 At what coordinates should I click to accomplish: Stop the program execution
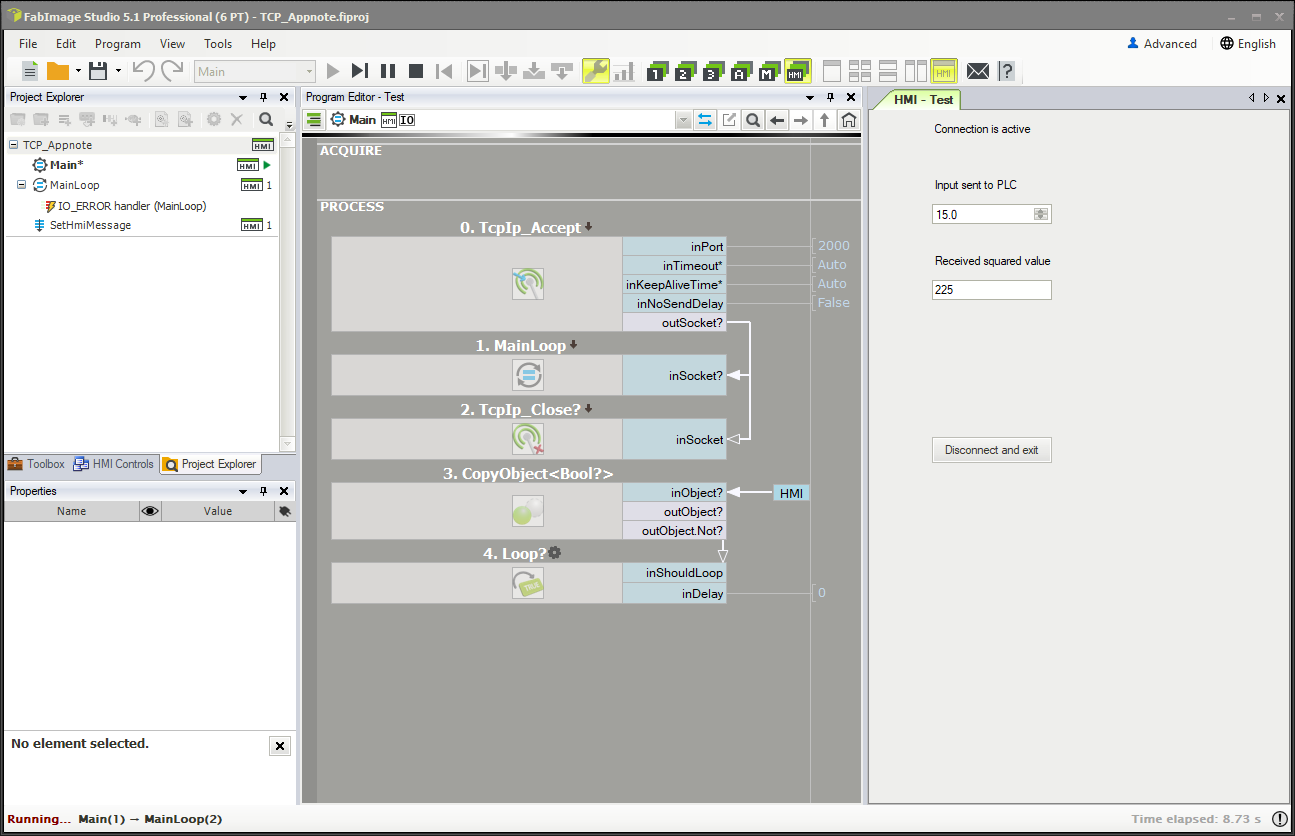tap(416, 71)
